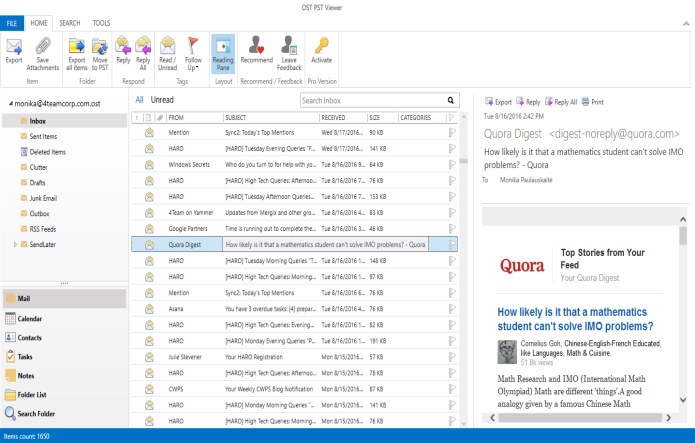
Task: Open the Quora article headline link
Action: tap(575, 319)
